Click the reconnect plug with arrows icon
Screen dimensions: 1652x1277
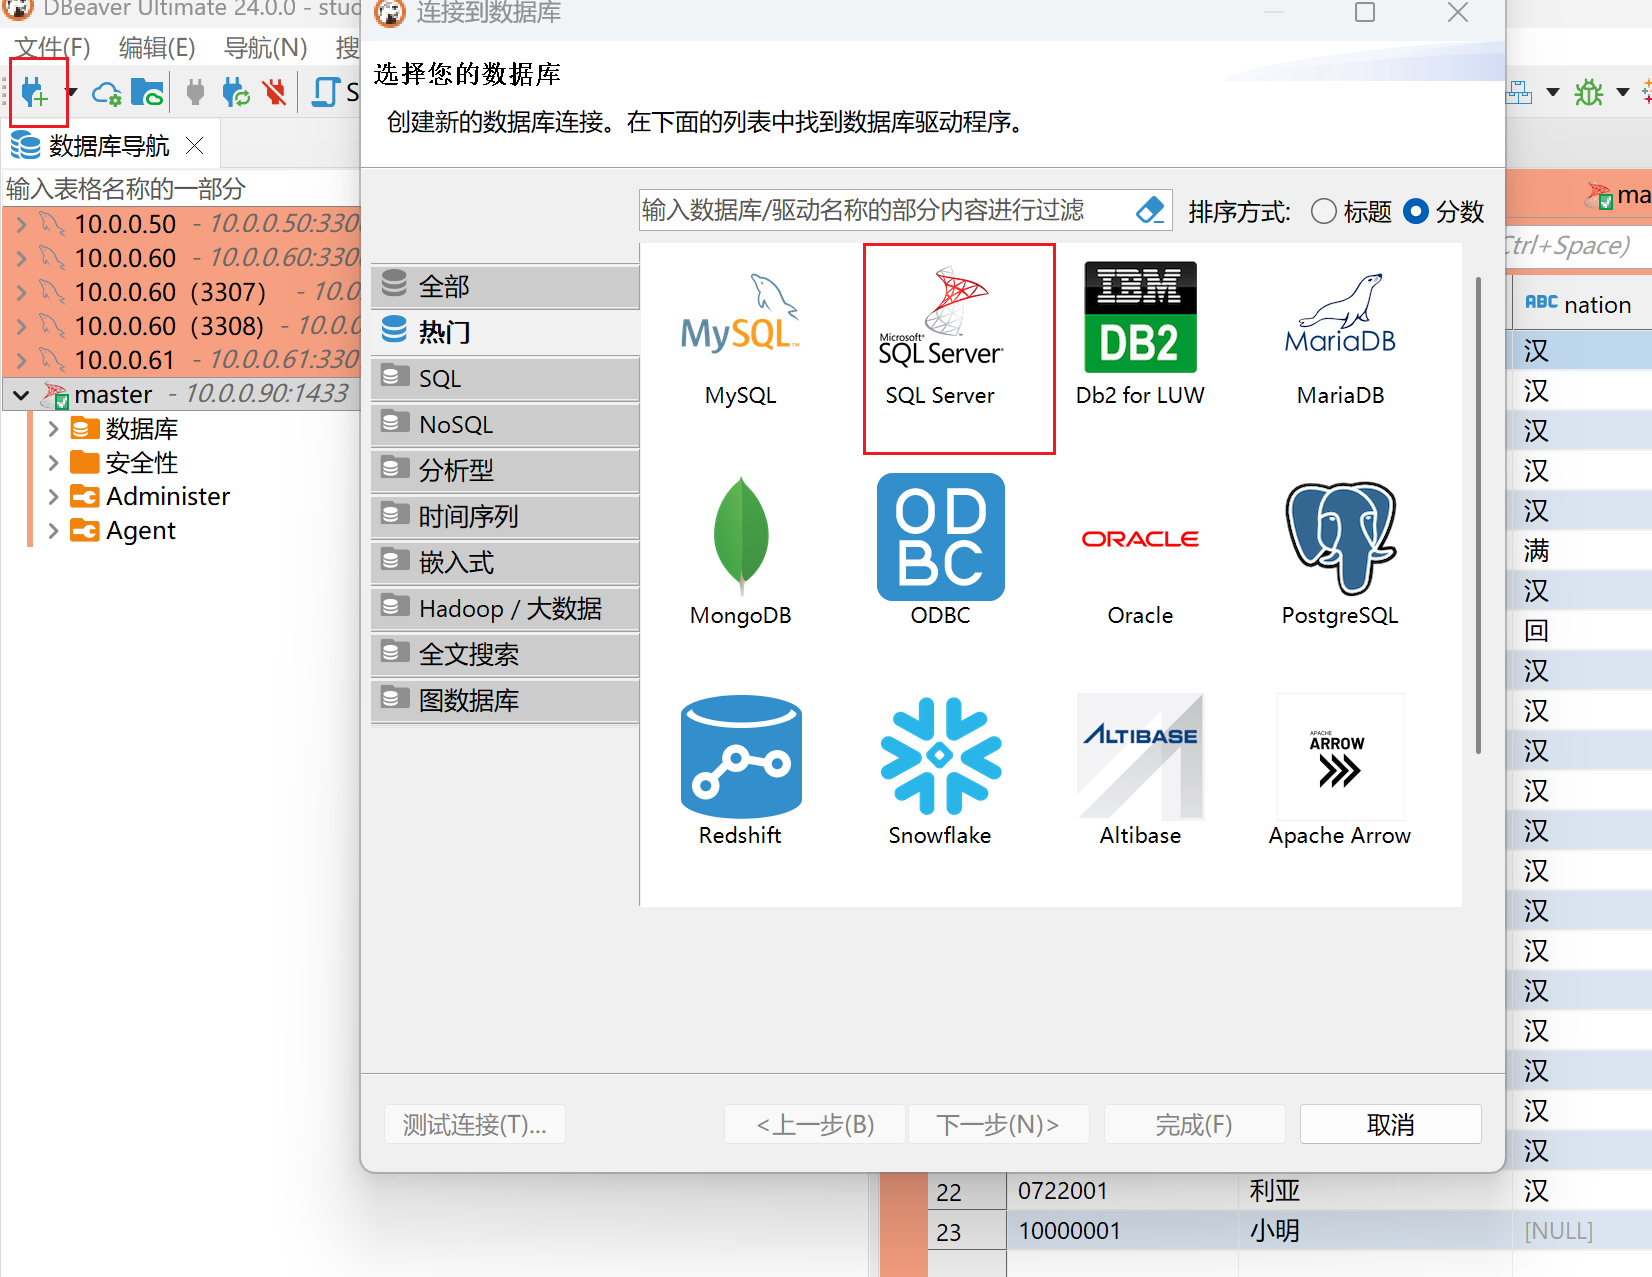tap(236, 93)
